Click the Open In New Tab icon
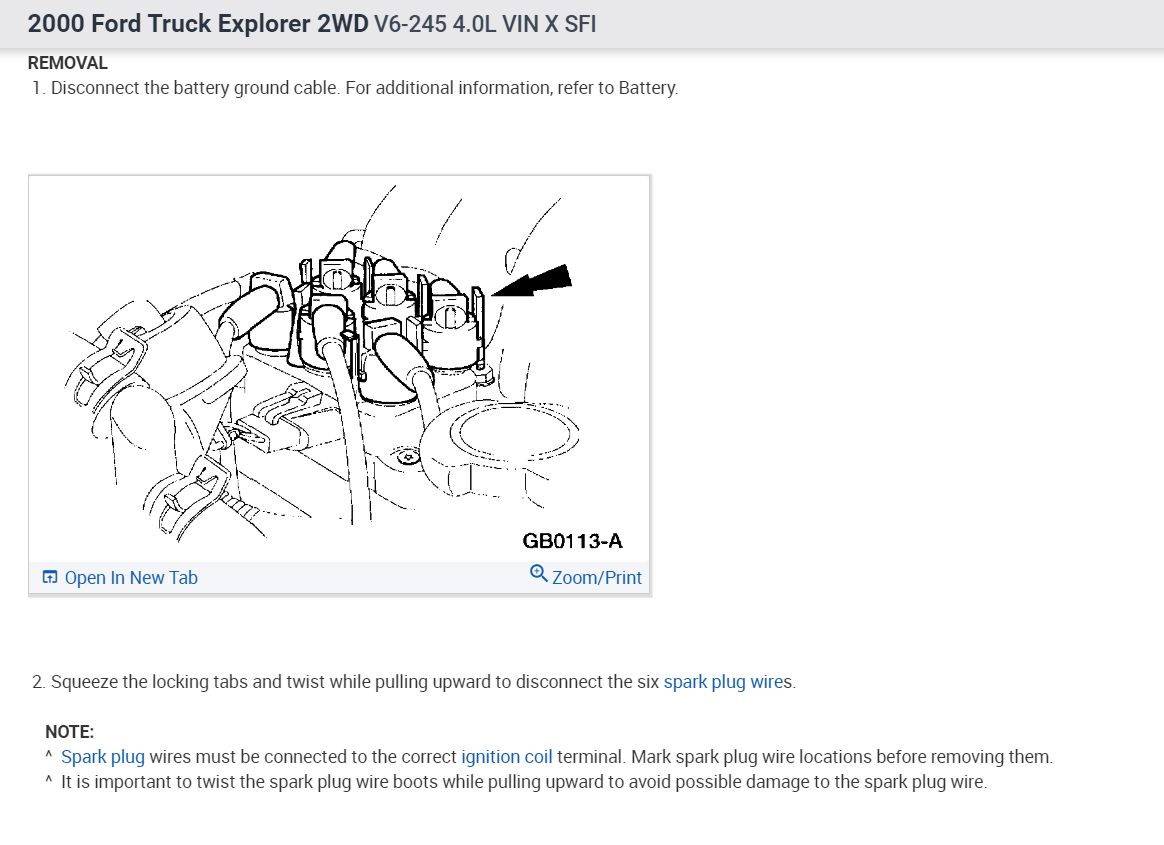This screenshot has height=845, width=1164. (50, 577)
